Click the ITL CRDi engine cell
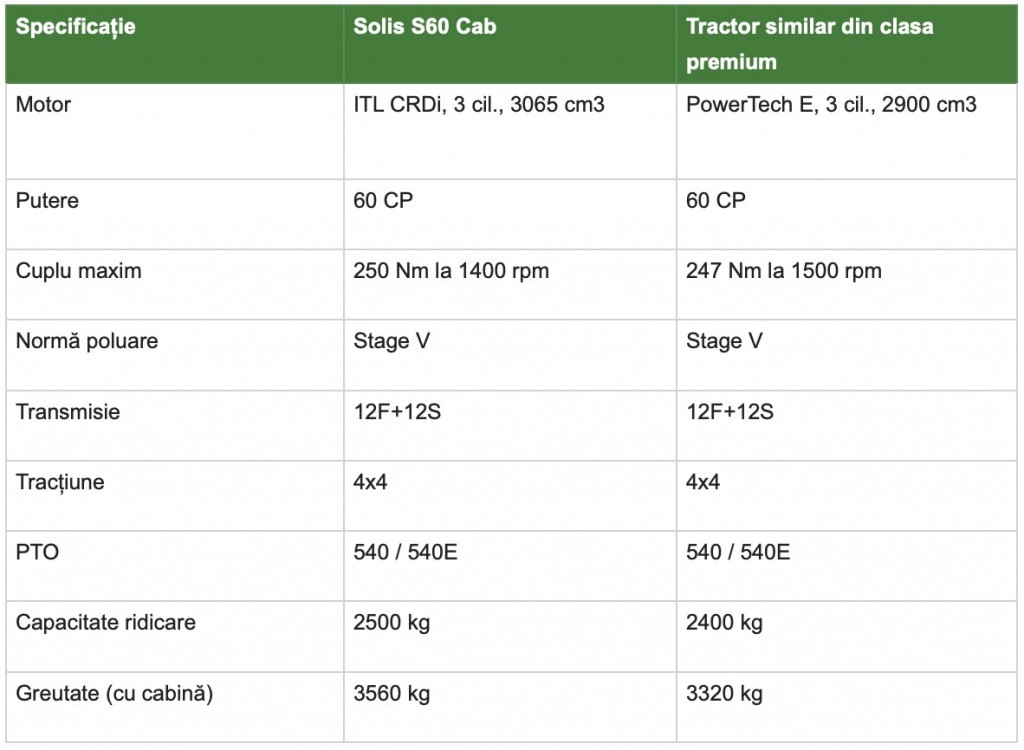This screenshot has width=1024, height=750. (479, 104)
